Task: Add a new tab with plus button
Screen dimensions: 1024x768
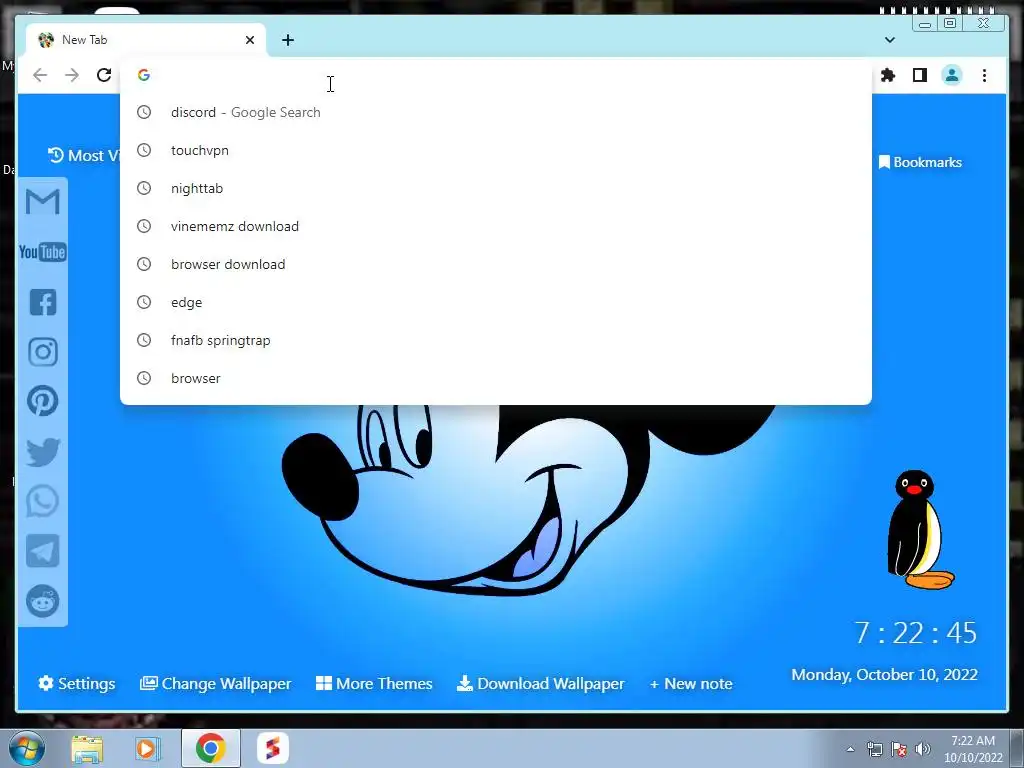Action: coord(288,40)
